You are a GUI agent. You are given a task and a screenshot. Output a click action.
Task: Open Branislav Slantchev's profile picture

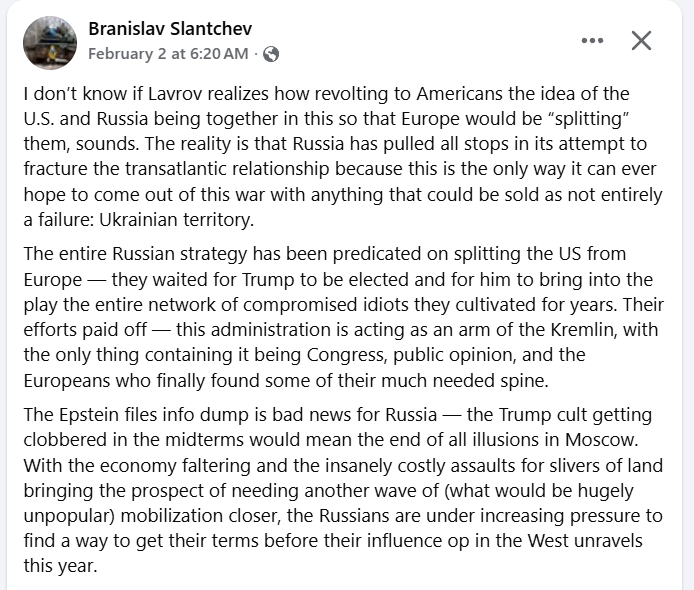coord(49,42)
